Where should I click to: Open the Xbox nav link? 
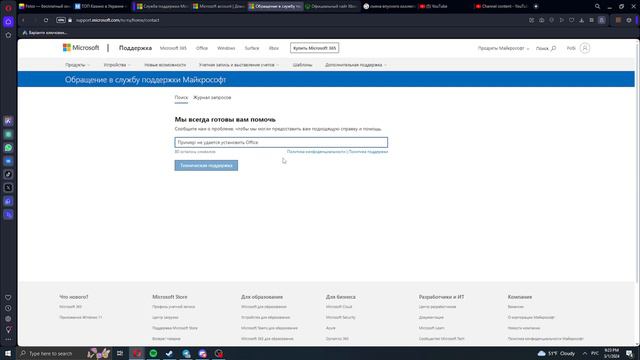[x=274, y=48]
